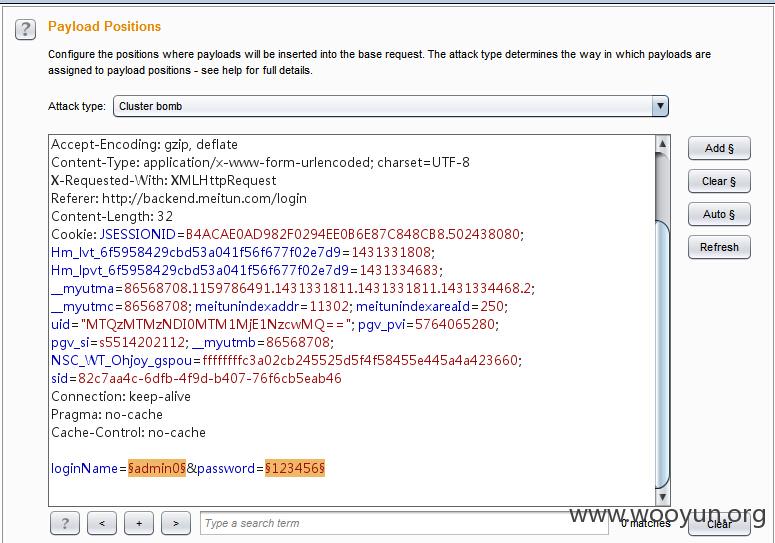
Task: Click the scroll up arrow of the request editor
Action: point(662,144)
